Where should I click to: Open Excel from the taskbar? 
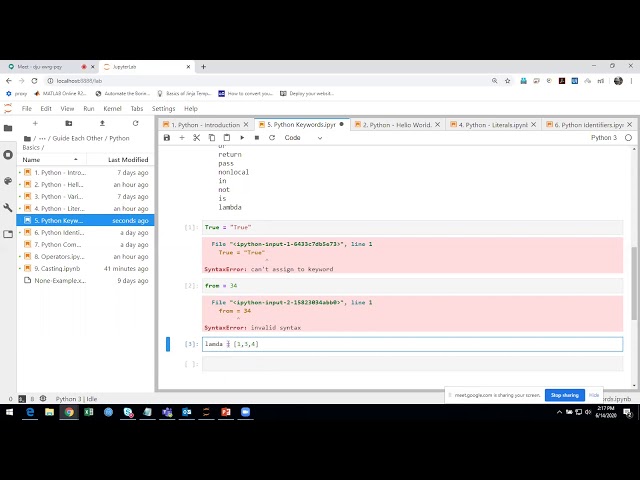click(x=89, y=412)
